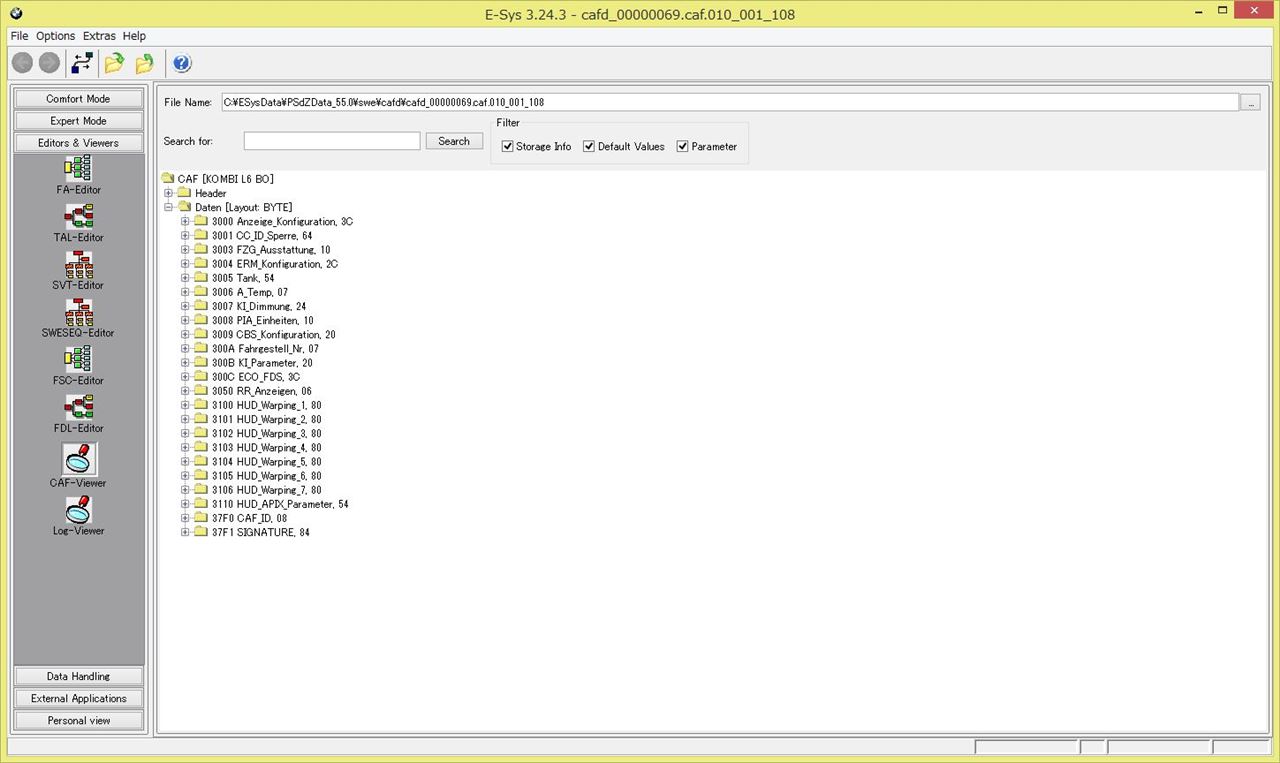Open the SVT-Editor
The width and height of the screenshot is (1280, 763).
click(79, 270)
